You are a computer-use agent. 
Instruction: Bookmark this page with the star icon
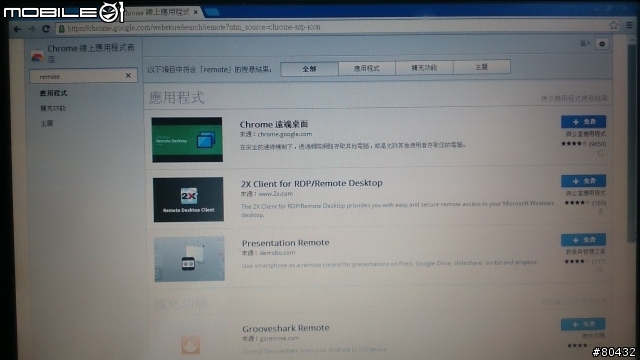tap(613, 25)
